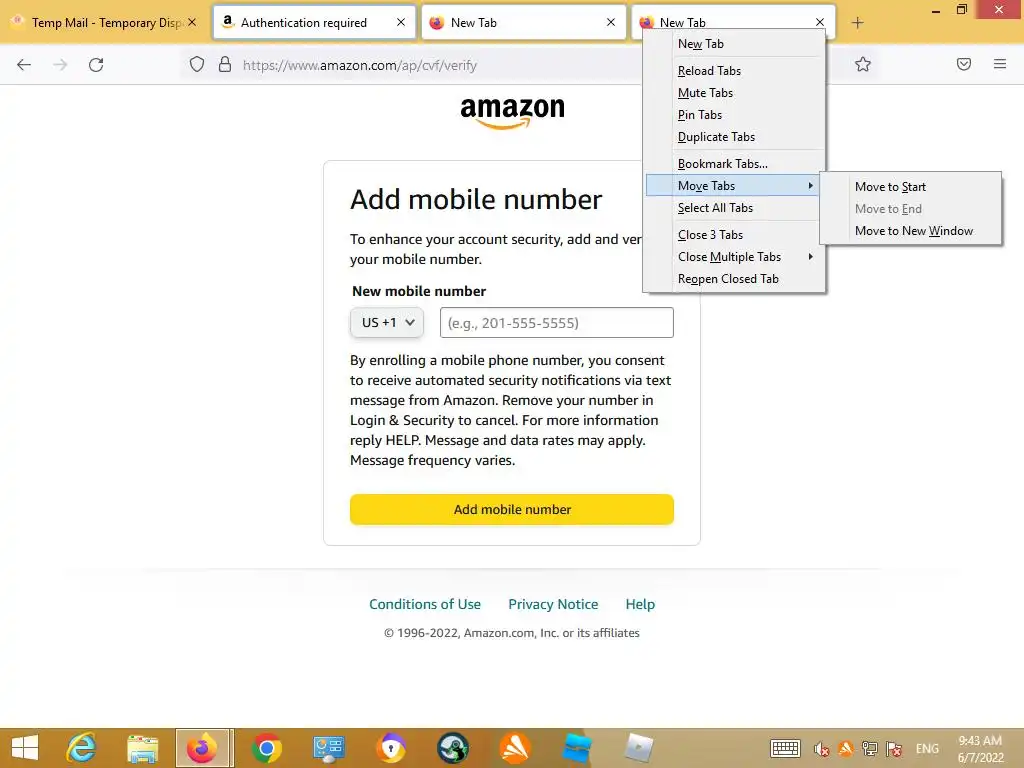Viewport: 1024px width, 768px height.
Task: Open File Explorer from taskbar
Action: (x=142, y=748)
